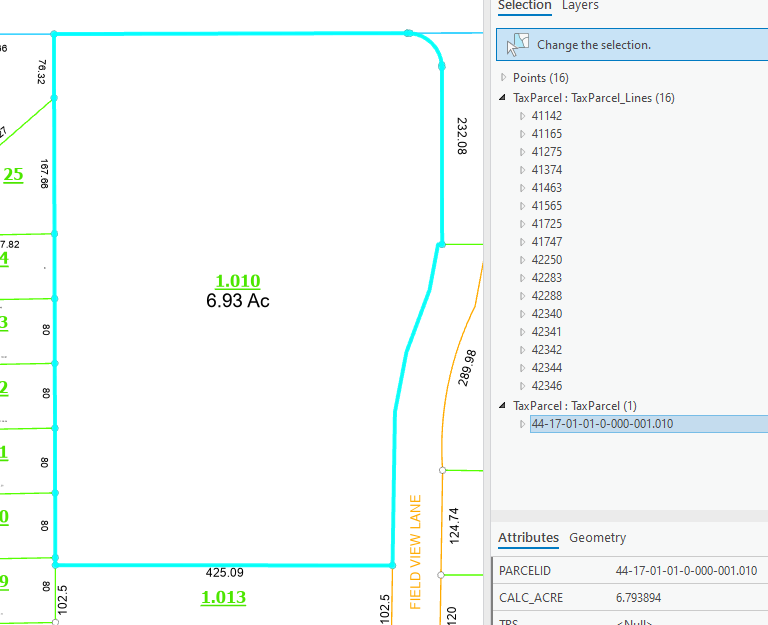This screenshot has height=625, width=768.
Task: Expand line feature 41275
Action: tap(522, 152)
